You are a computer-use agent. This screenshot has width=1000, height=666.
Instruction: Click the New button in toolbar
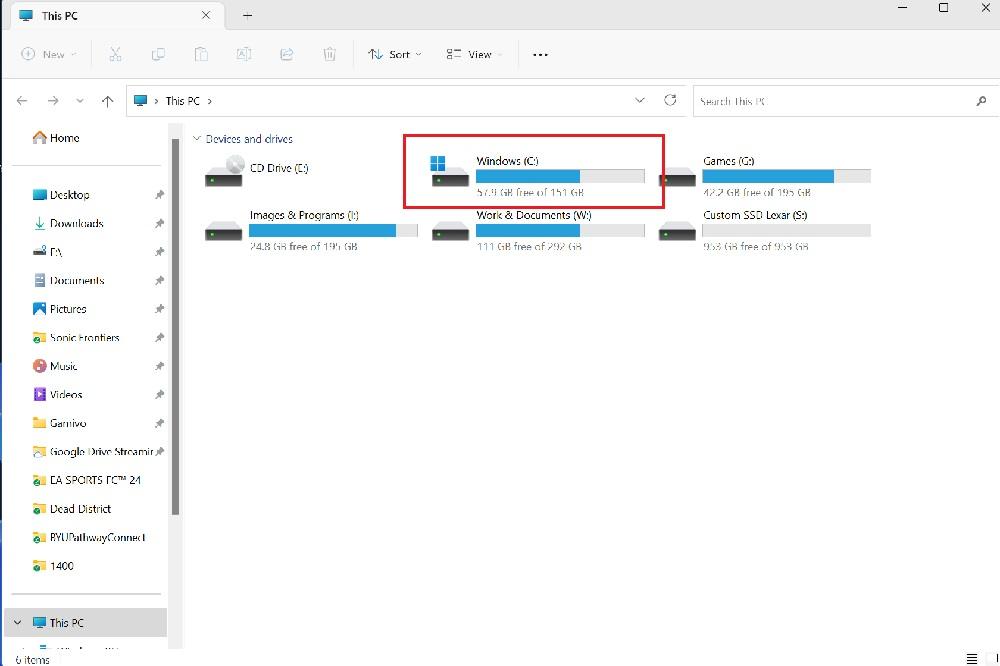pos(46,54)
